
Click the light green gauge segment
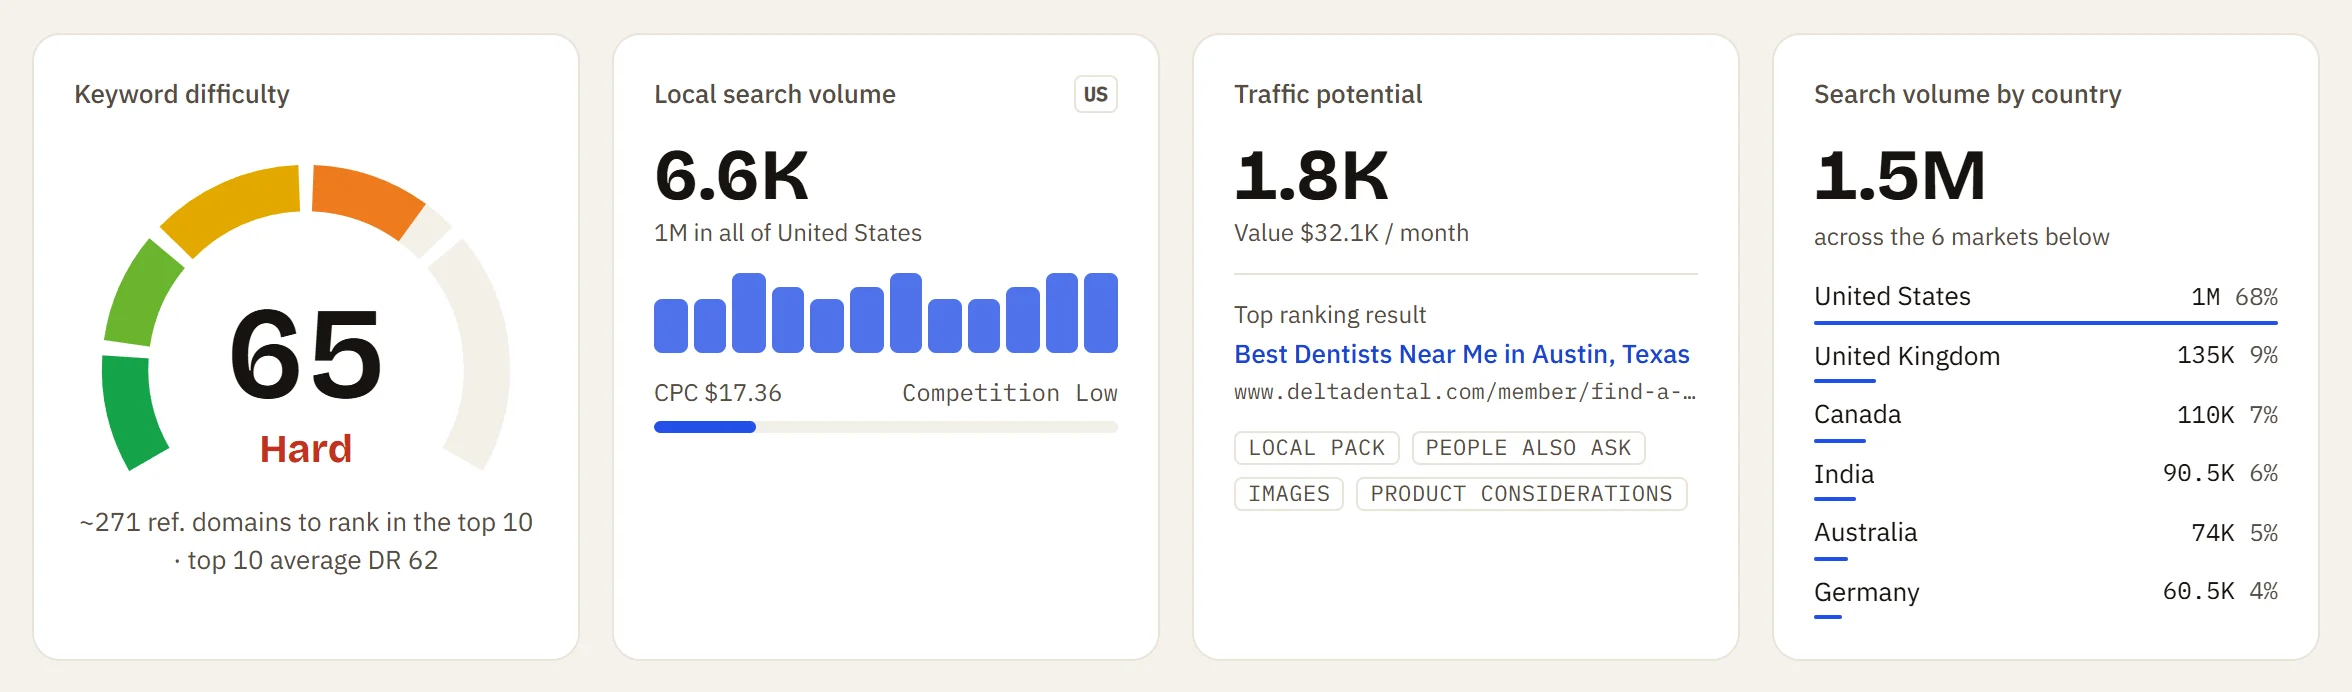tap(141, 294)
